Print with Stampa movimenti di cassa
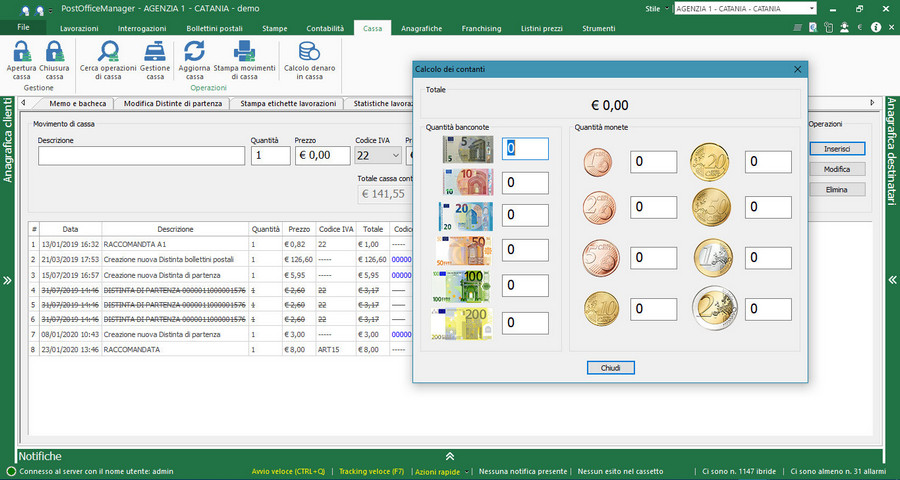This screenshot has width=900, height=480. click(x=245, y=51)
